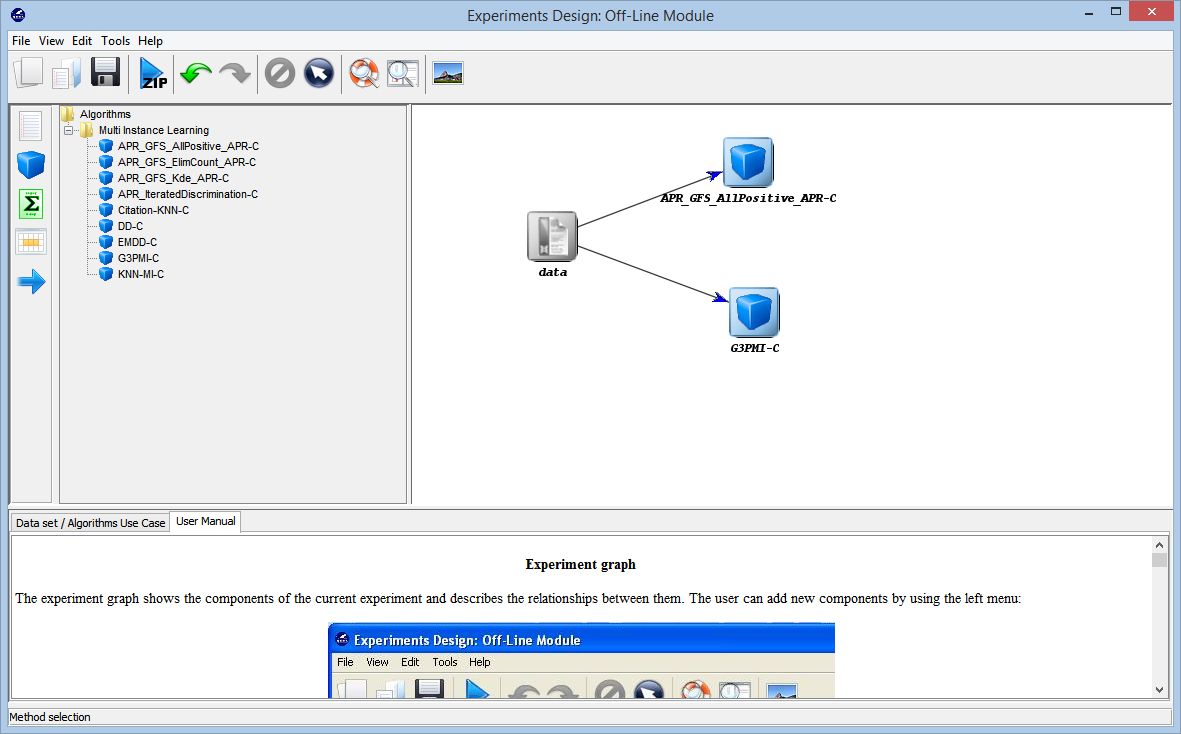Open the View menu
The height and width of the screenshot is (734, 1181).
[x=51, y=41]
